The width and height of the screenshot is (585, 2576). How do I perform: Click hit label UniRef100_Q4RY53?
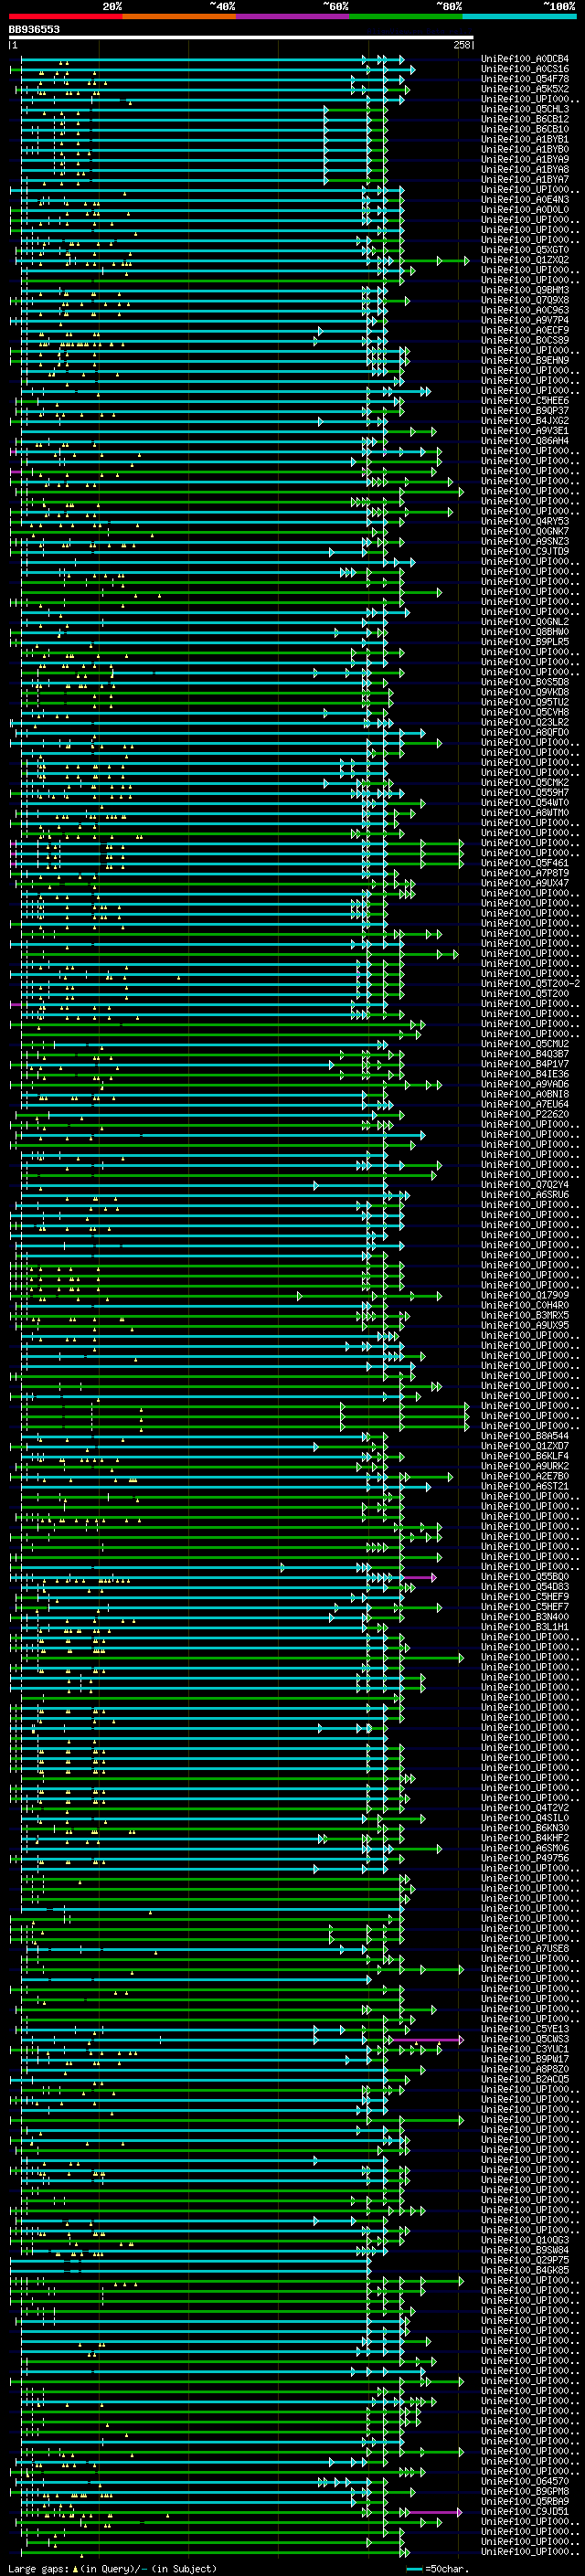[525, 521]
